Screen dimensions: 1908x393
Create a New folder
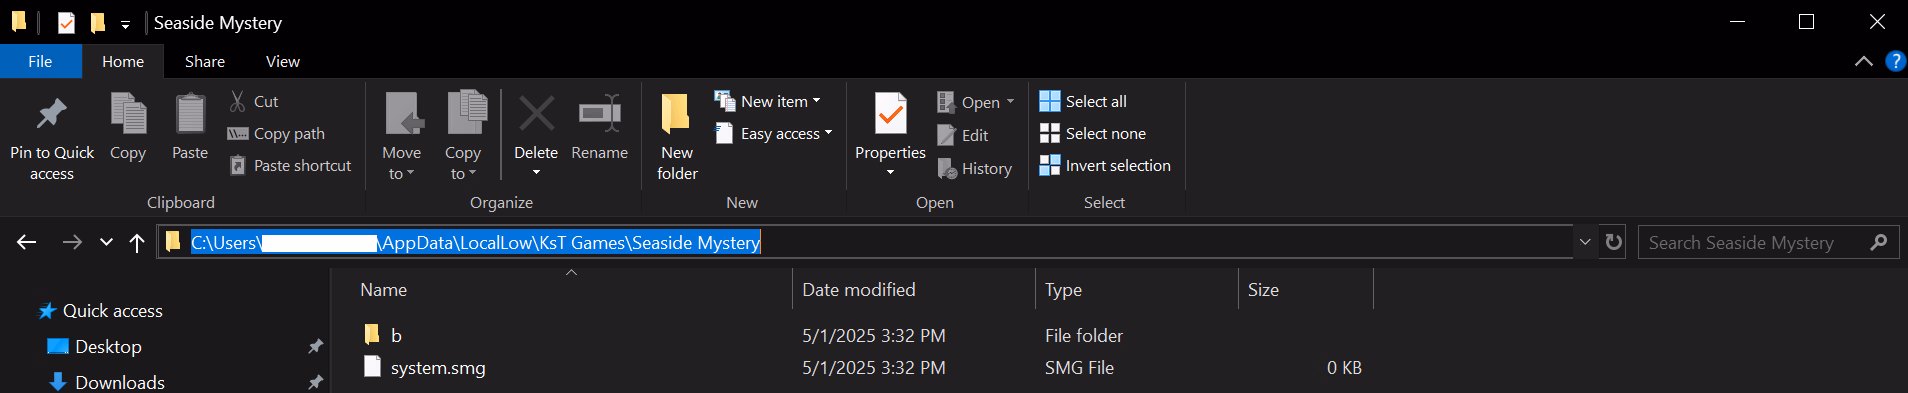pyautogui.click(x=677, y=136)
